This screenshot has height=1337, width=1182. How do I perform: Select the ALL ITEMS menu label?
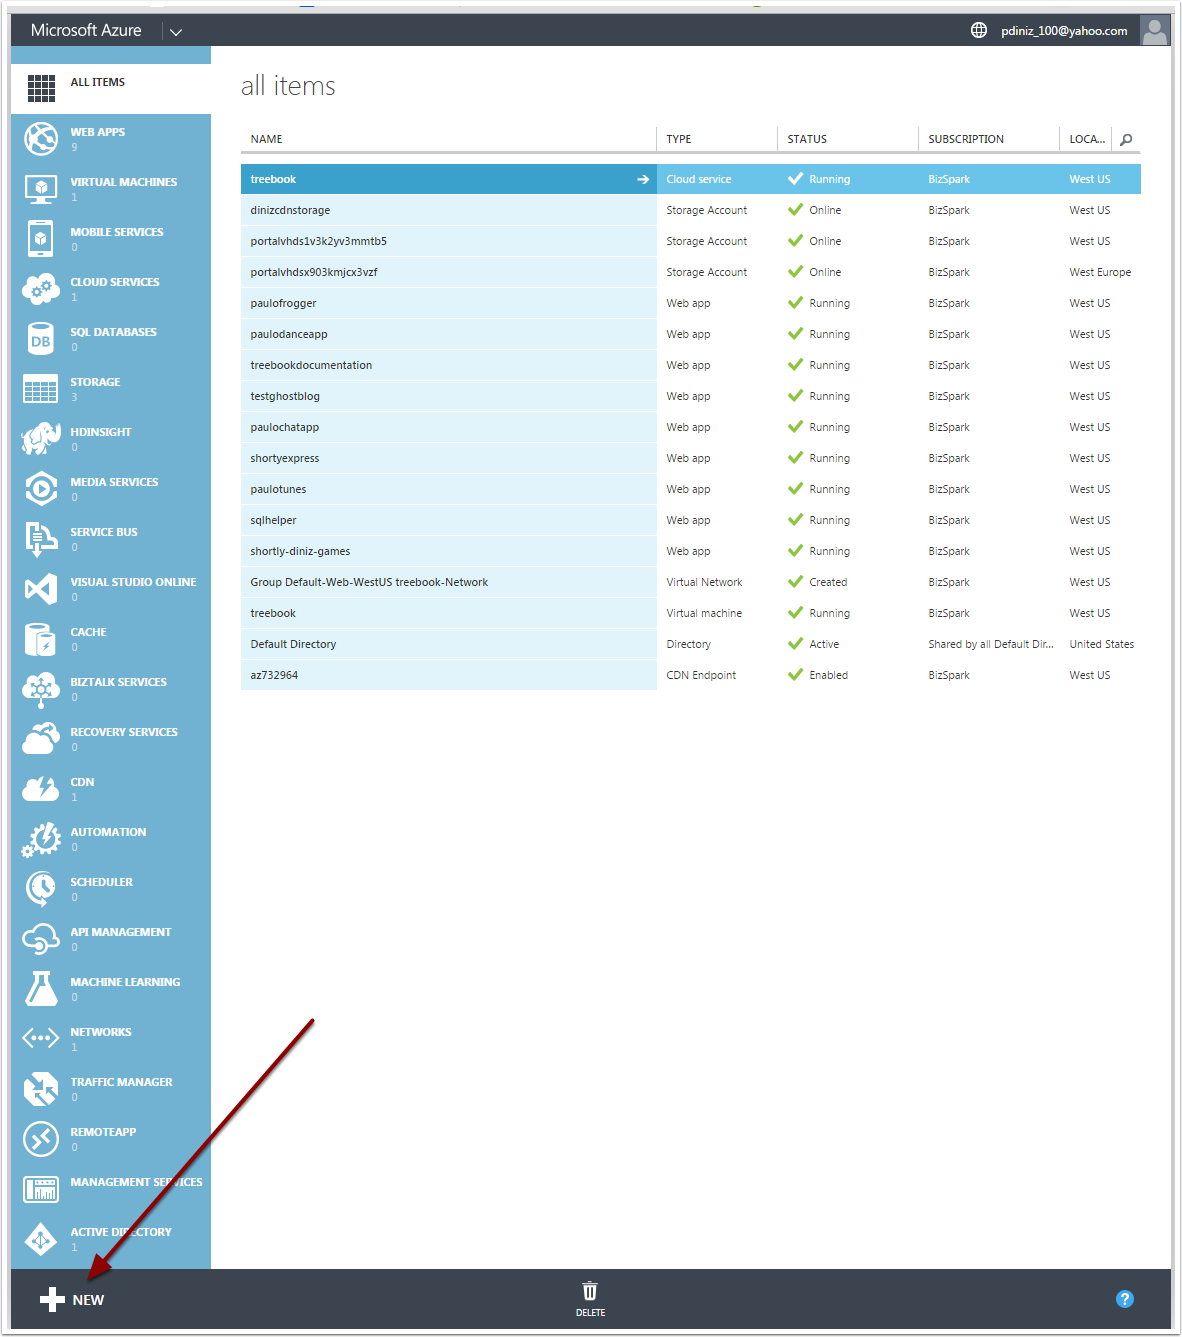click(98, 82)
